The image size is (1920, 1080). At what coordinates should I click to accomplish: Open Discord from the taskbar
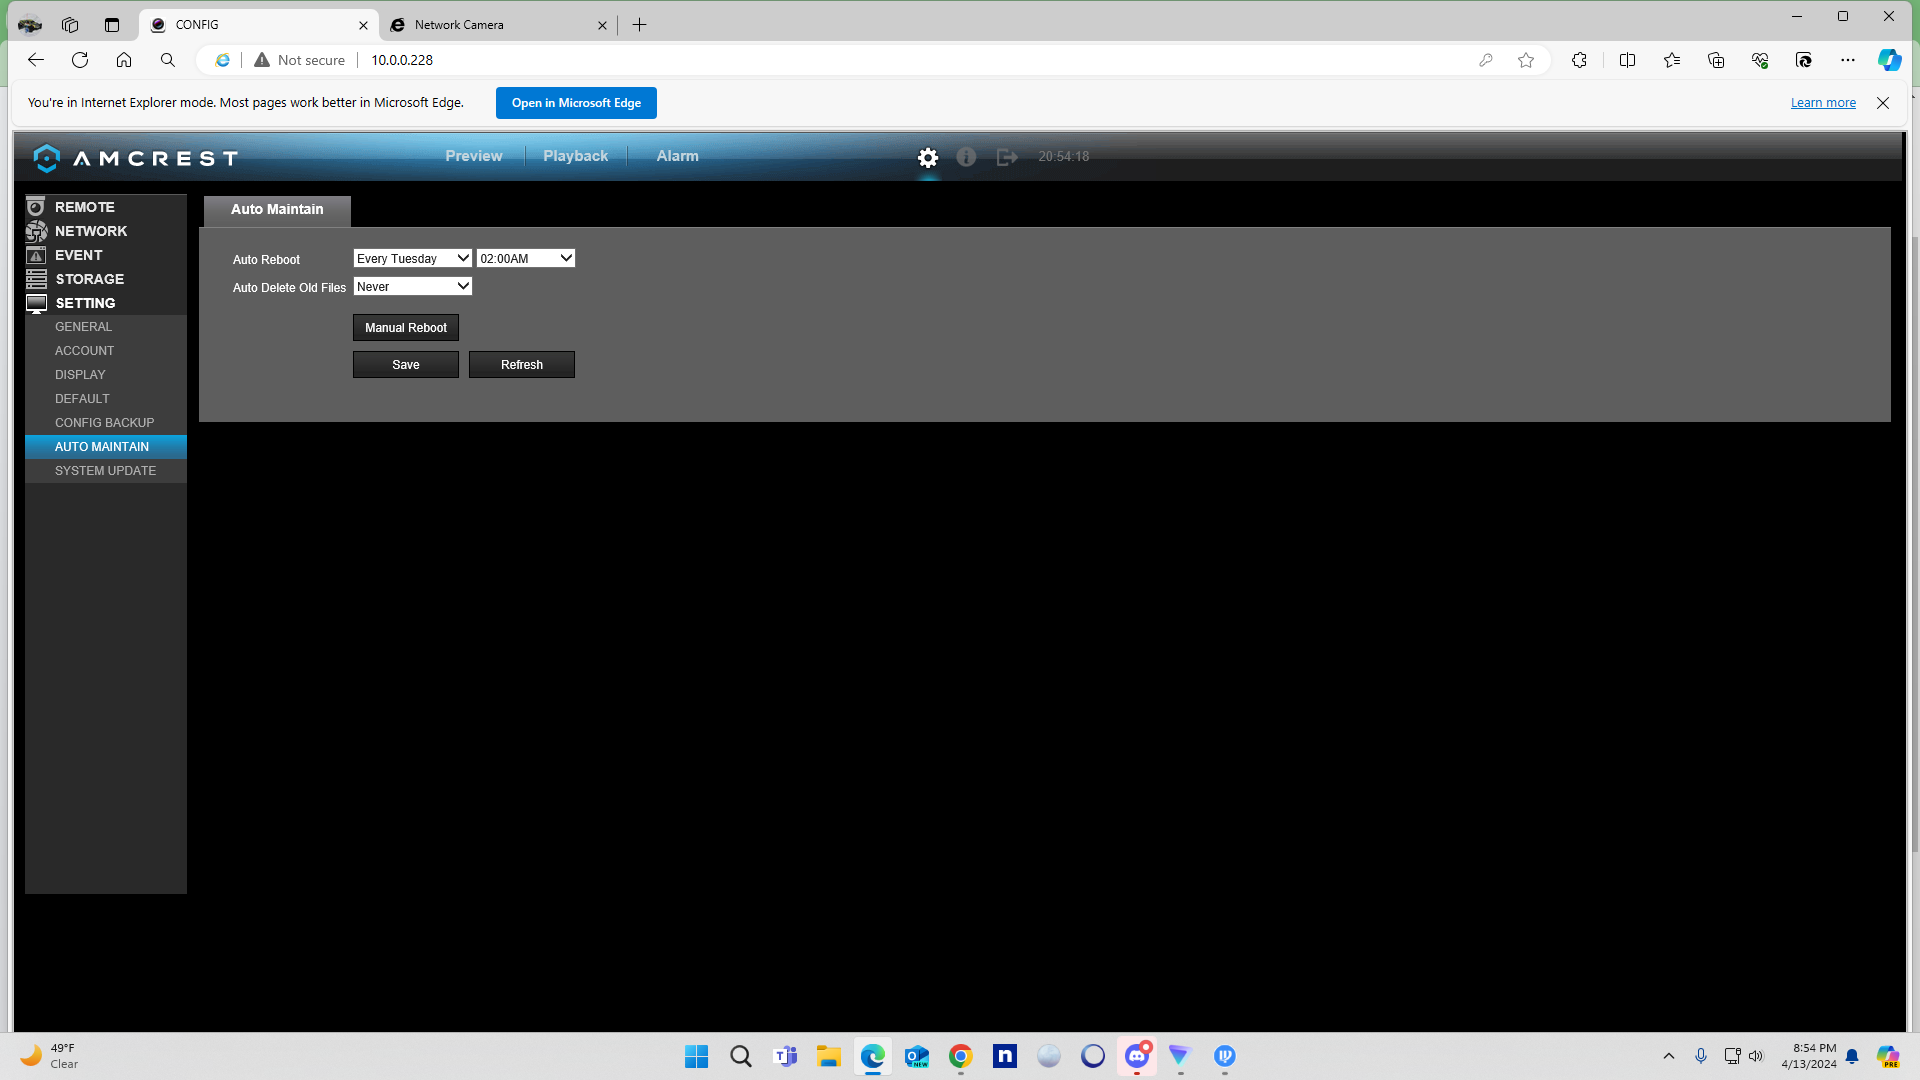1137,1056
